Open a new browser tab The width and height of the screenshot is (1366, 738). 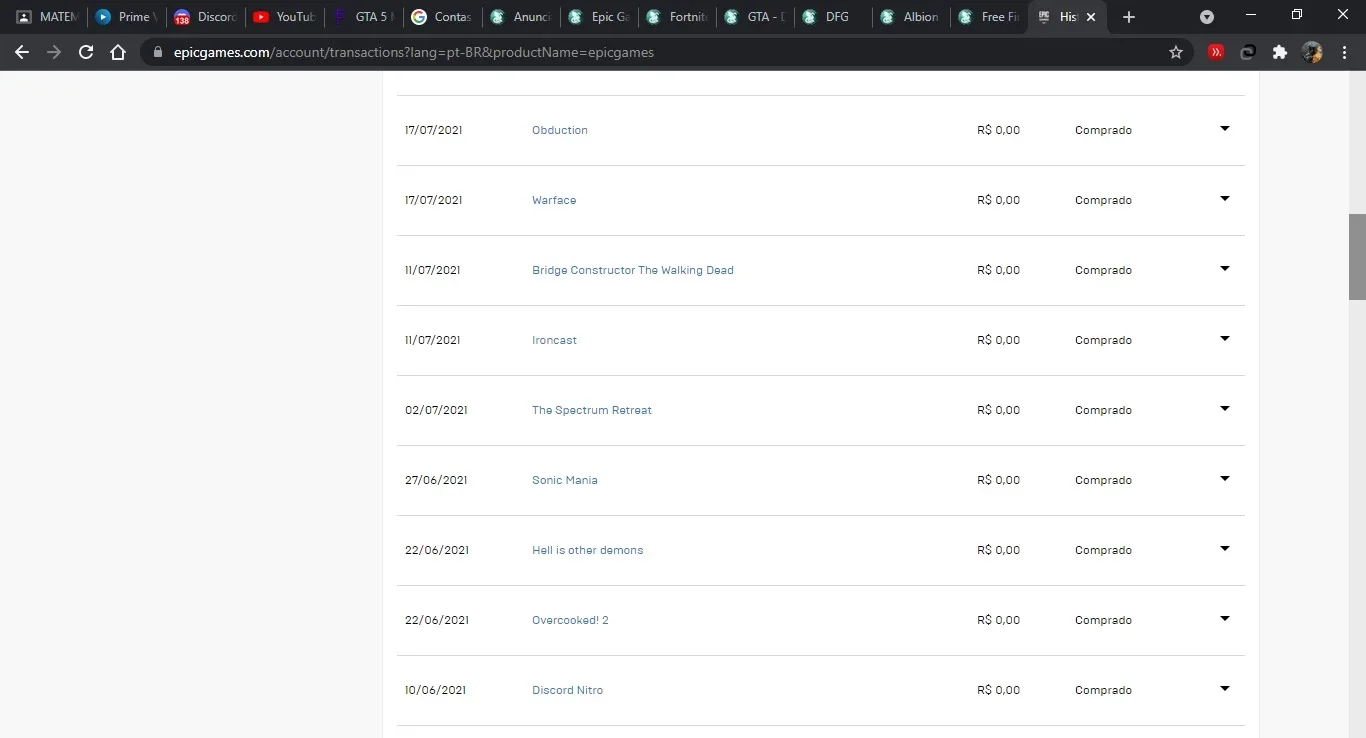point(1129,17)
